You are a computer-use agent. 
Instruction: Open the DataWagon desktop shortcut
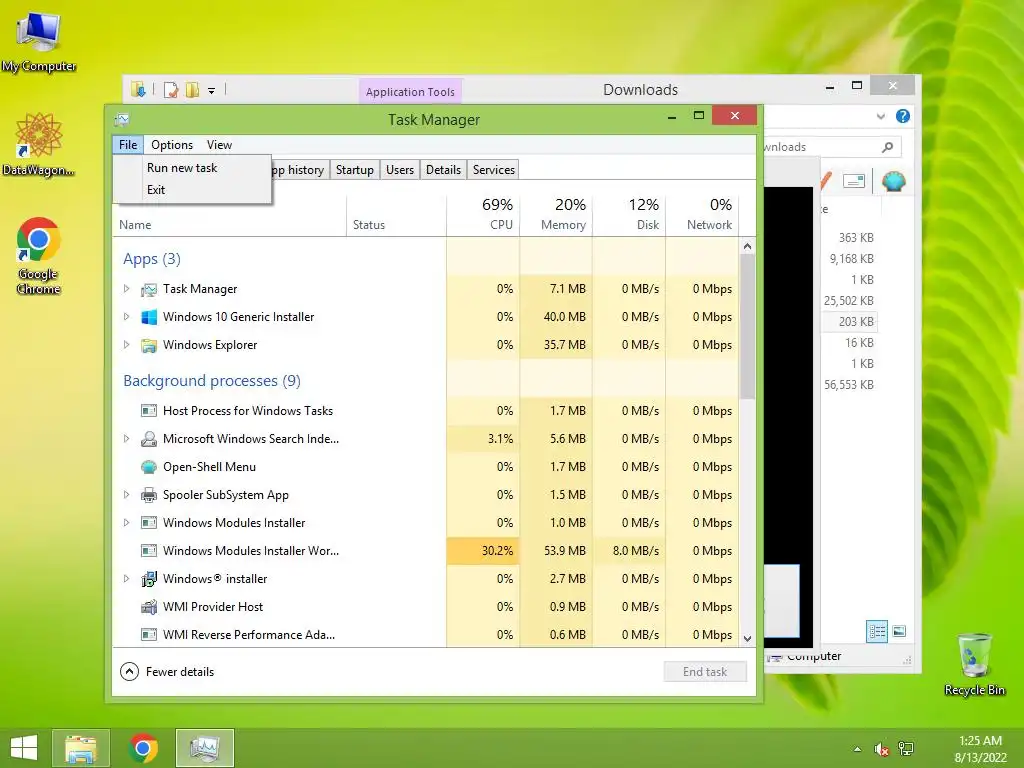(39, 144)
